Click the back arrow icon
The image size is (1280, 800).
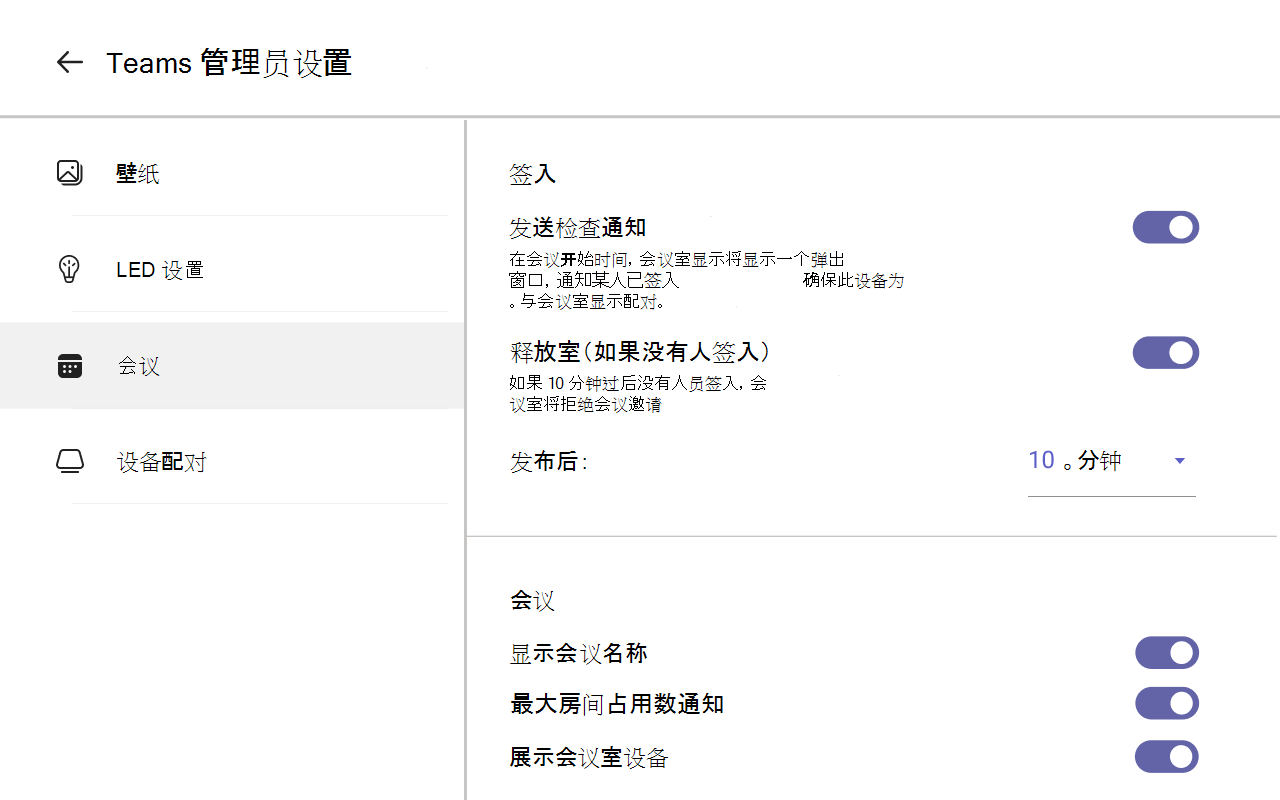coord(69,62)
